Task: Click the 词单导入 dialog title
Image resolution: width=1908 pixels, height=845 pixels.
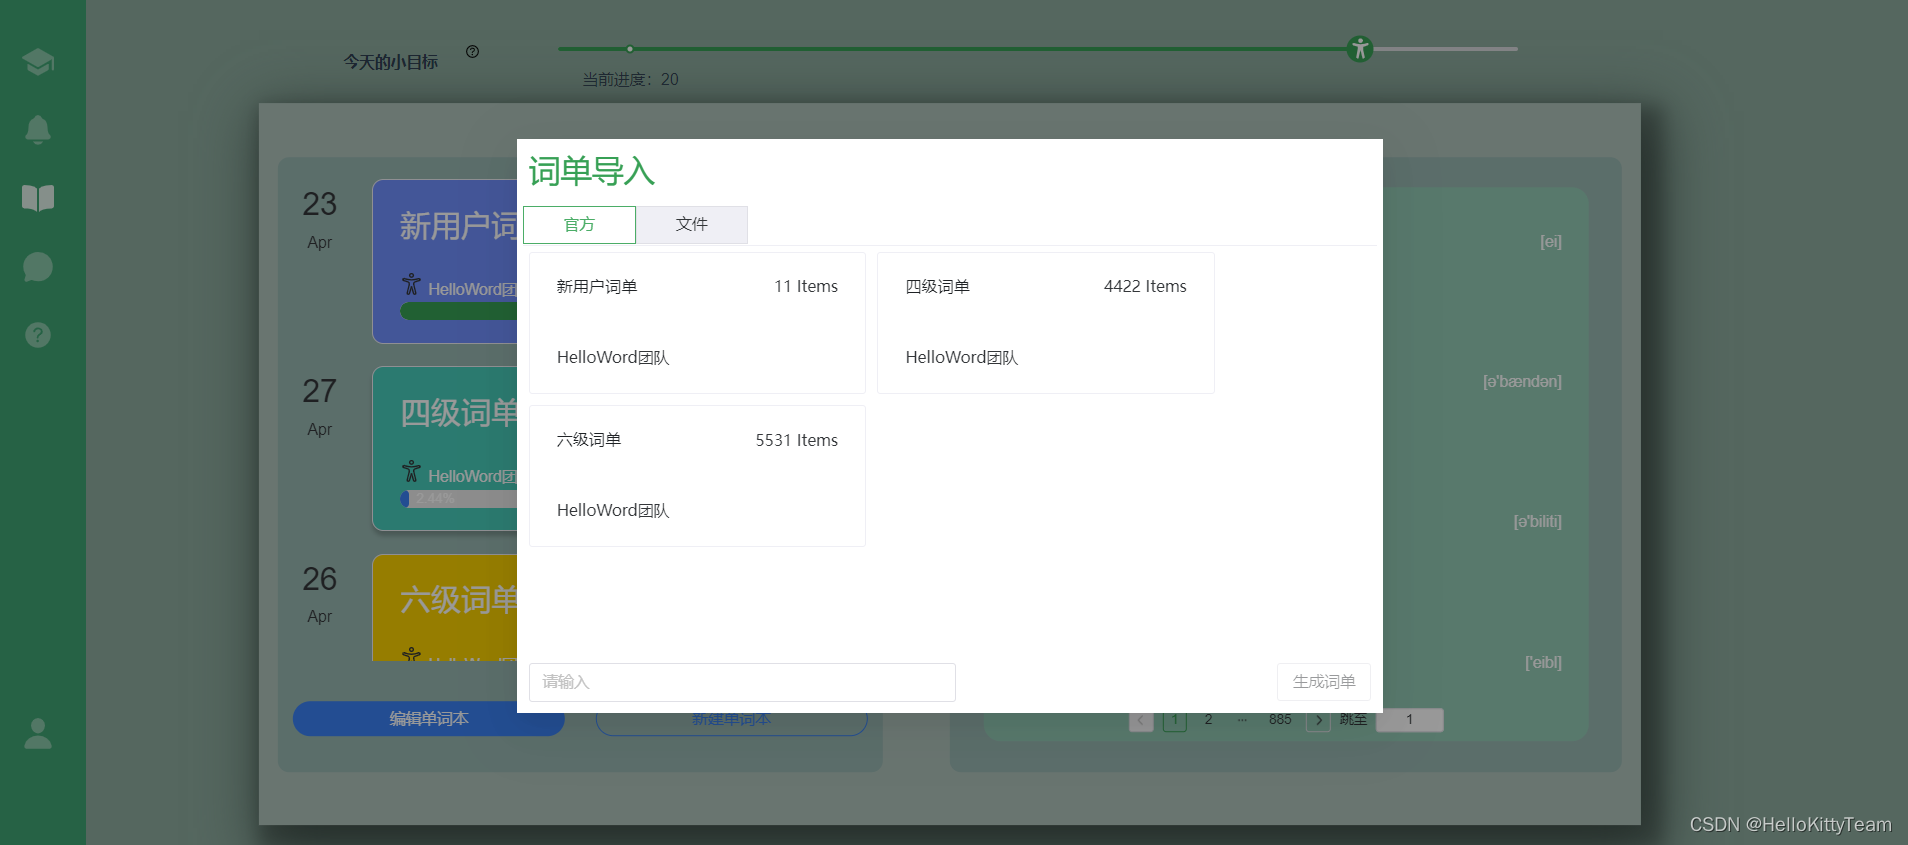Action: tap(592, 172)
